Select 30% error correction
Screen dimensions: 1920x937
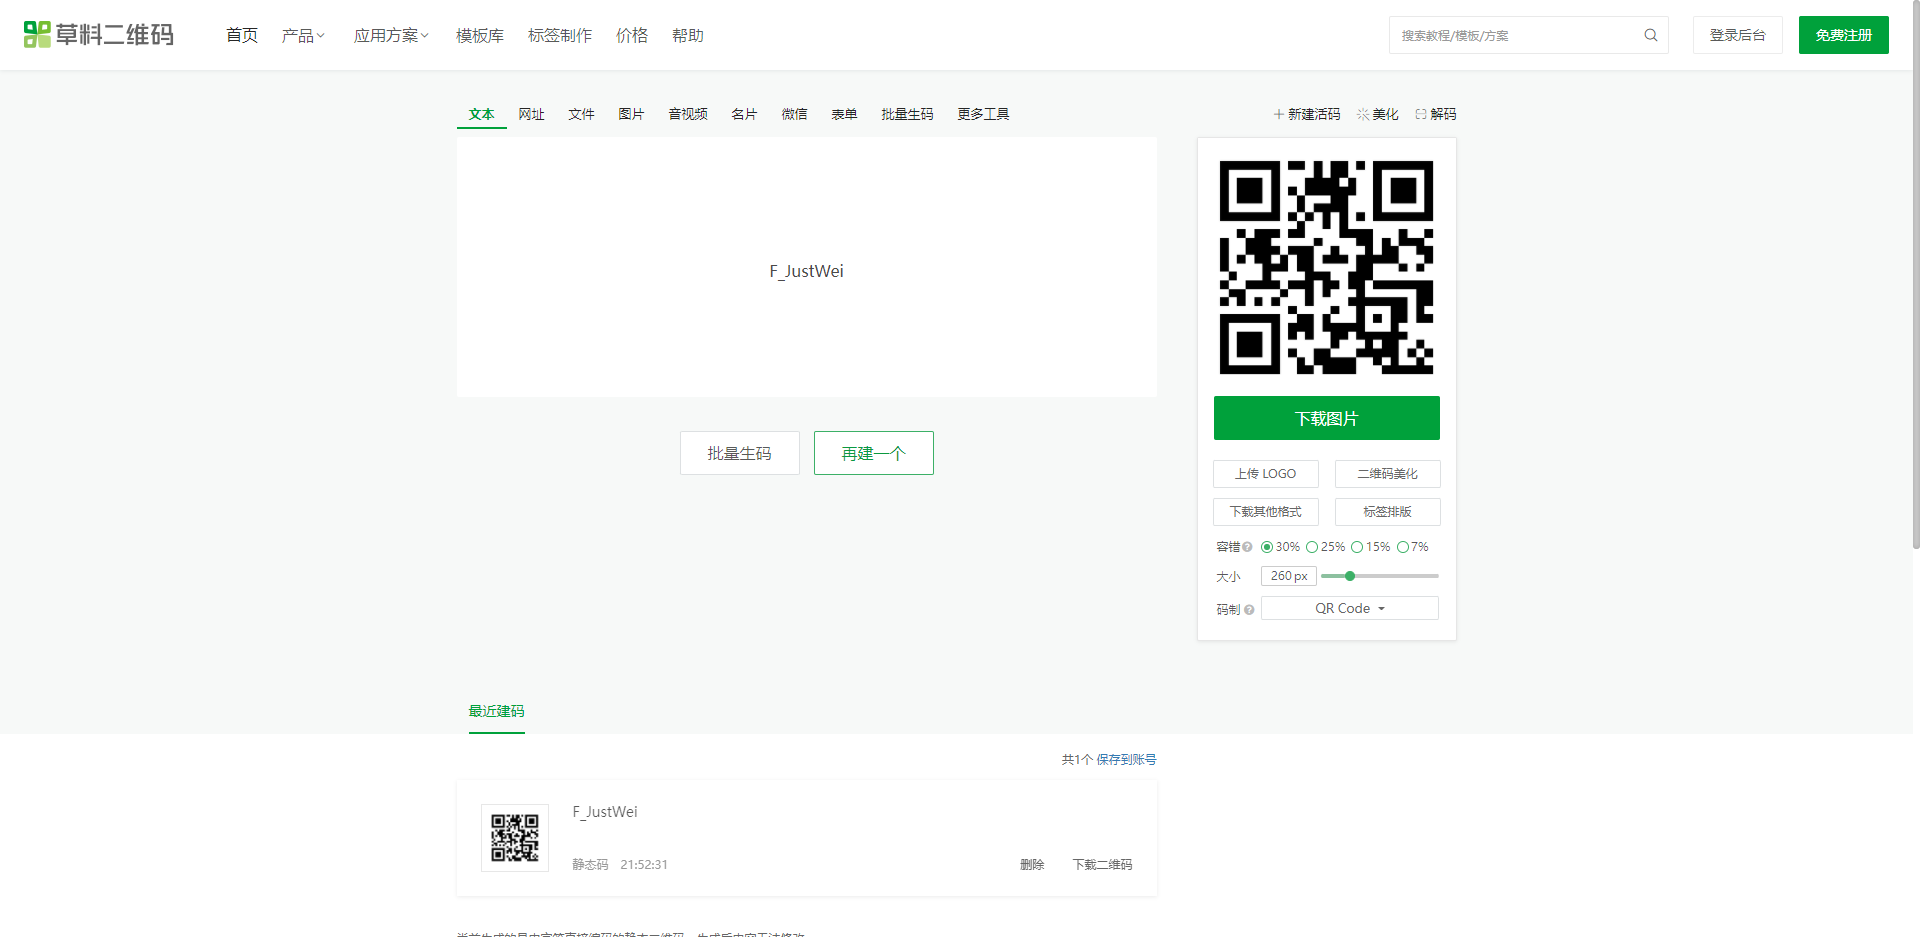[1267, 547]
